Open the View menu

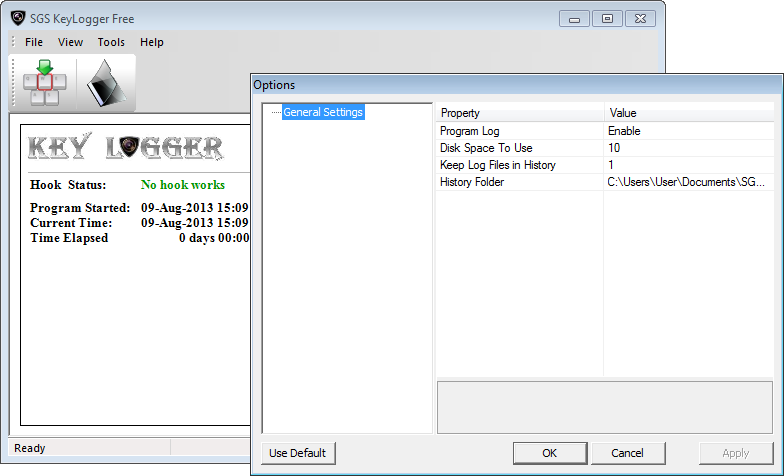[x=70, y=42]
